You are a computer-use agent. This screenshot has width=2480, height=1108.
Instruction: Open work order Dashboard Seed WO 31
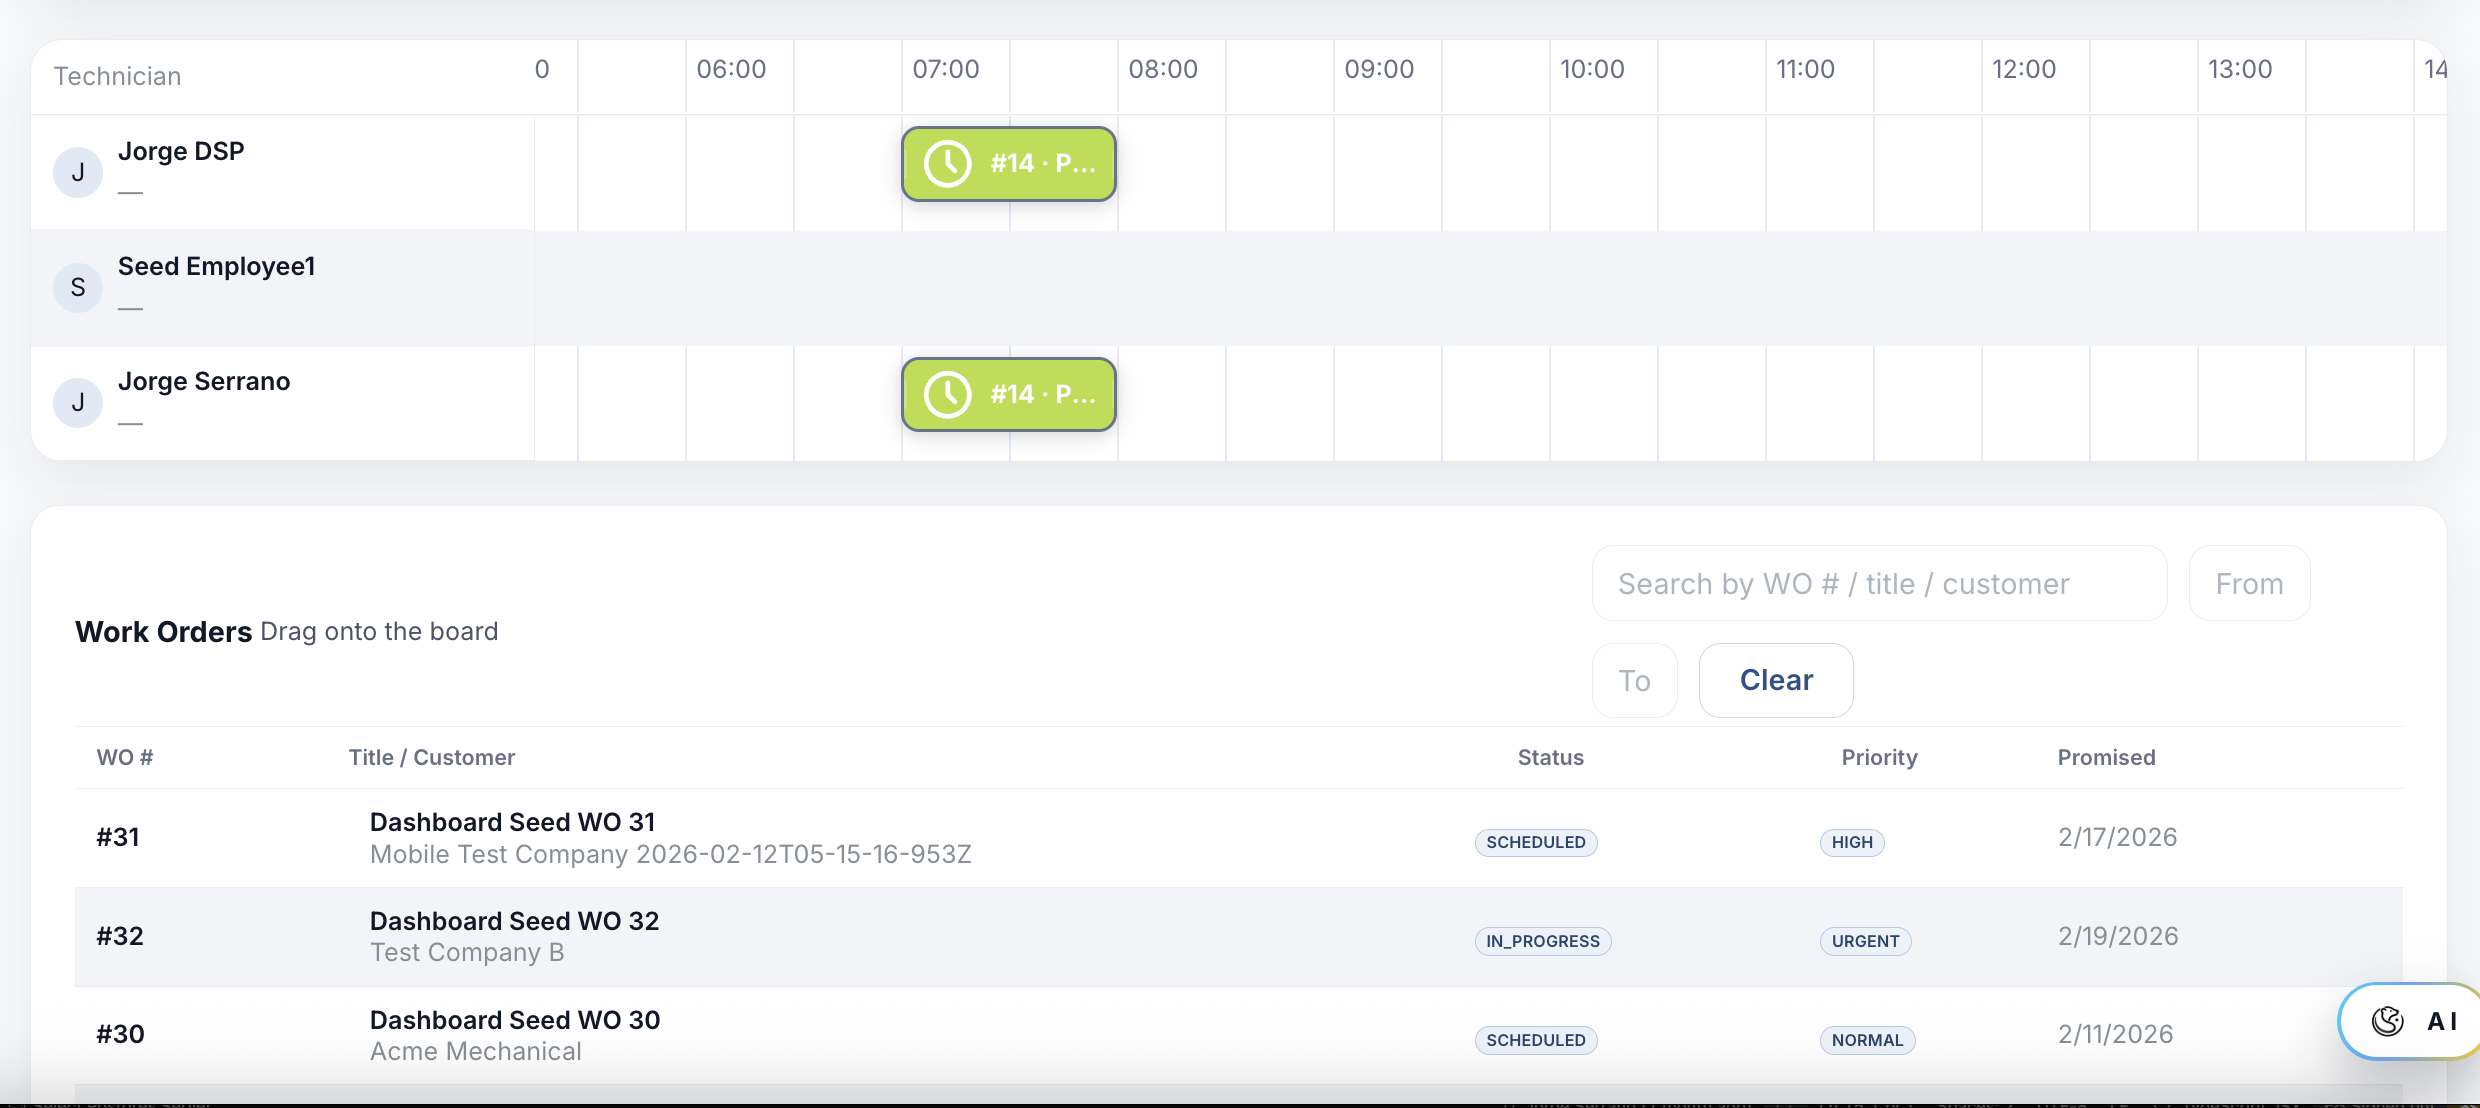coord(512,822)
